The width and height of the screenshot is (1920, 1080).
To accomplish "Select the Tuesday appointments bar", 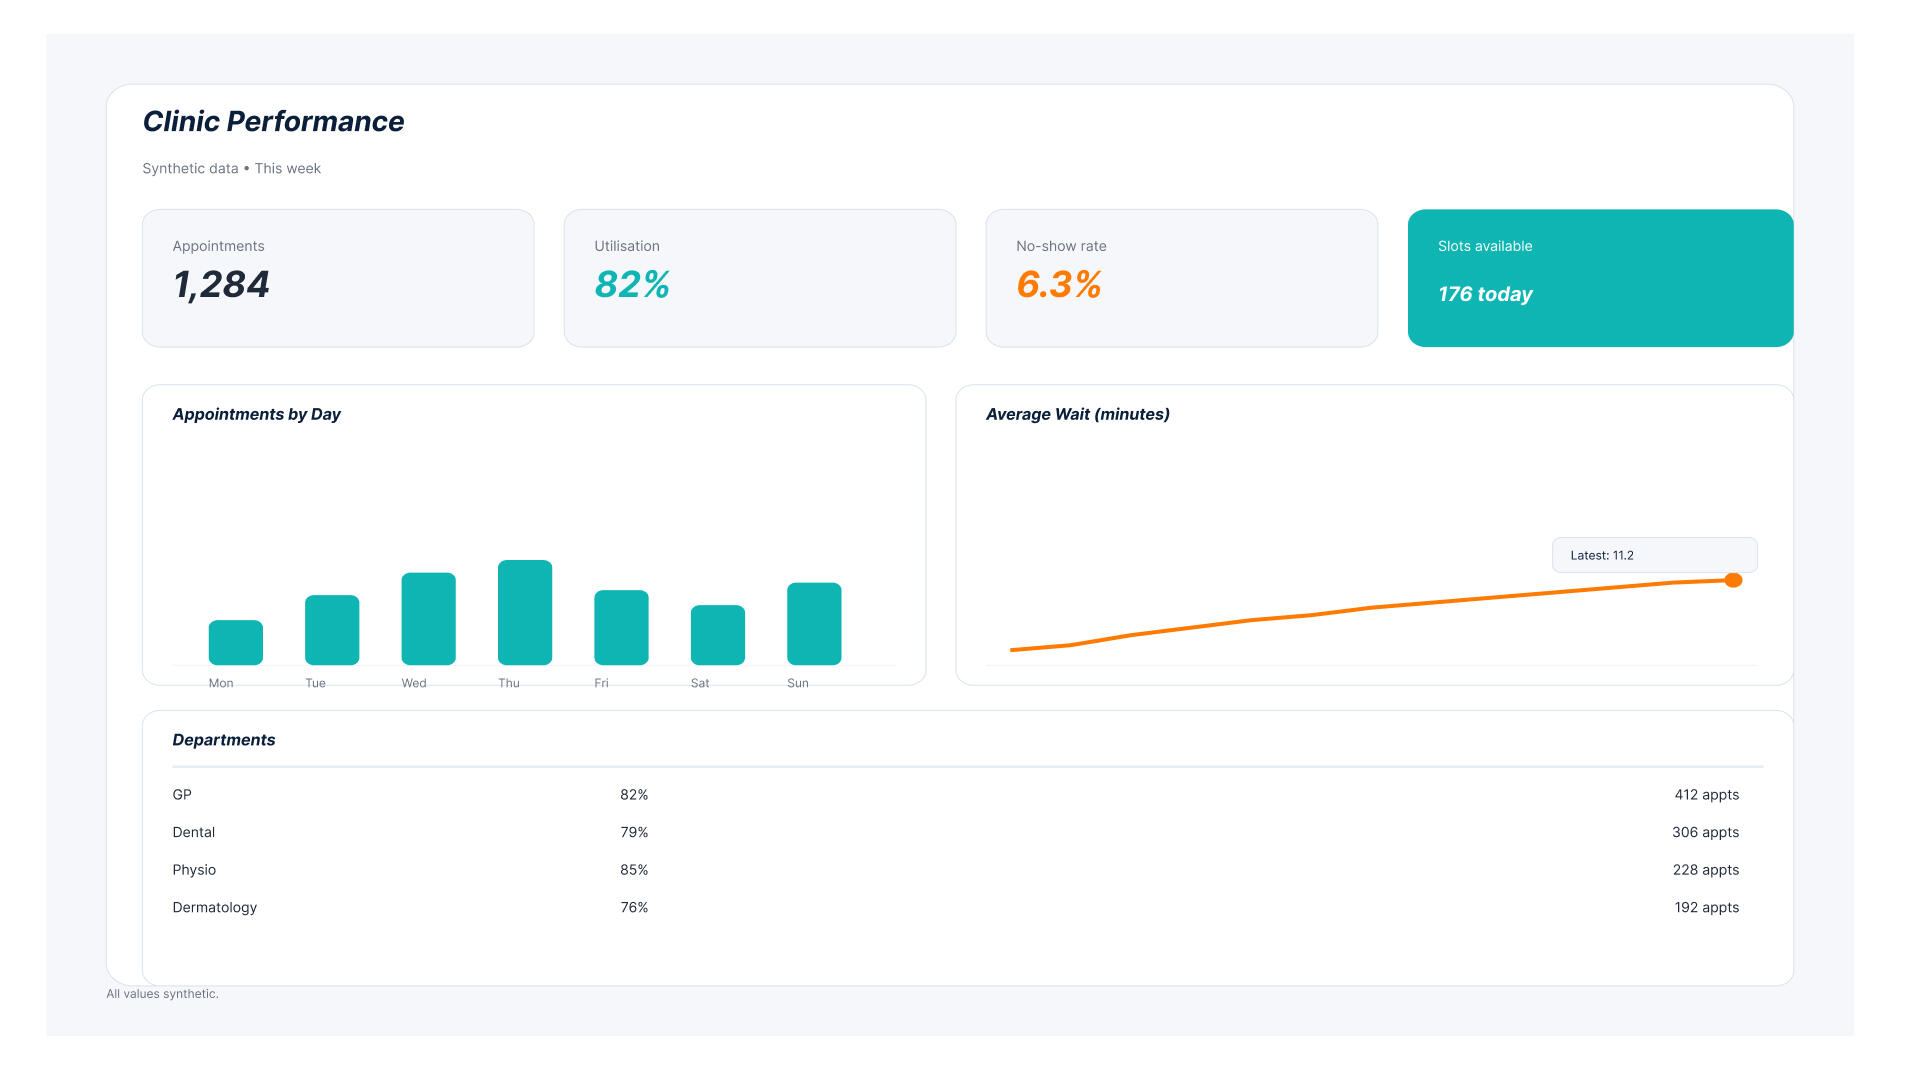I will click(332, 630).
